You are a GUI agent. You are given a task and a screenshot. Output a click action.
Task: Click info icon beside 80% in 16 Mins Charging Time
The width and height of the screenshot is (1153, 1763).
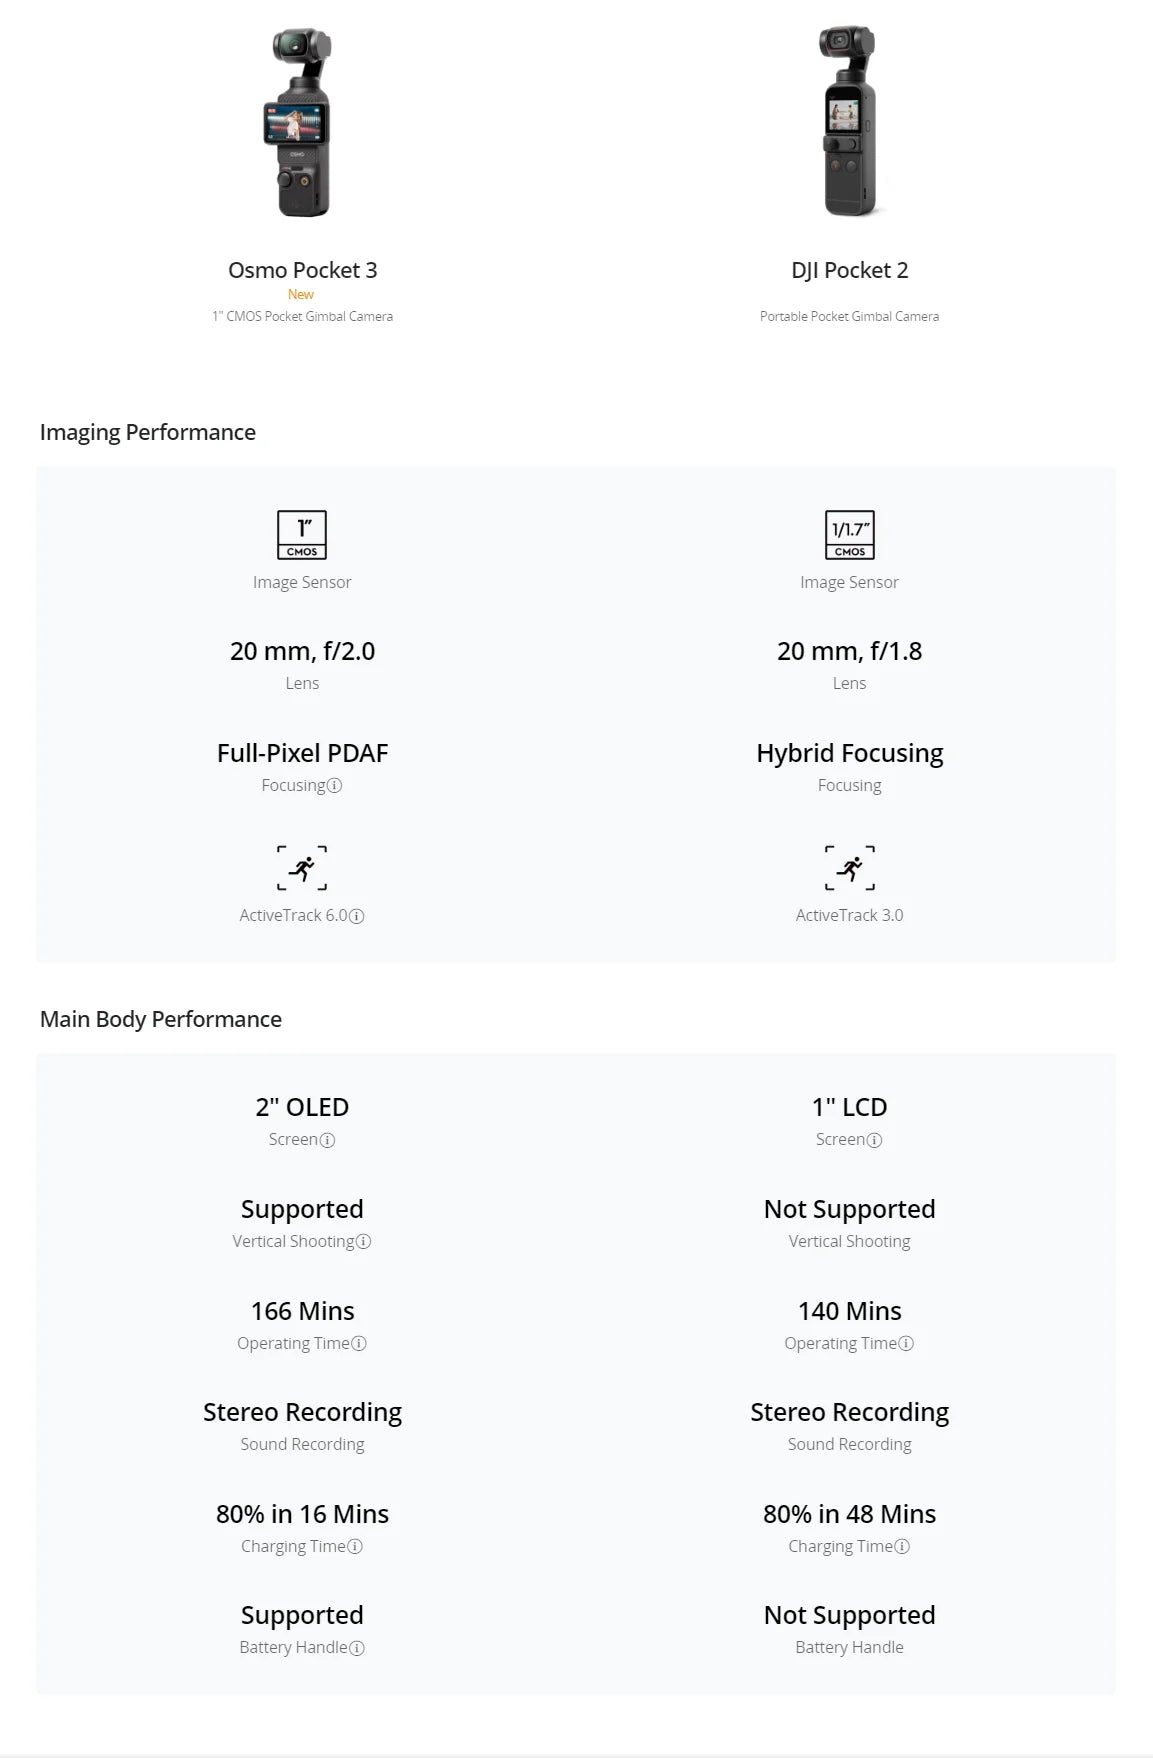(355, 1547)
